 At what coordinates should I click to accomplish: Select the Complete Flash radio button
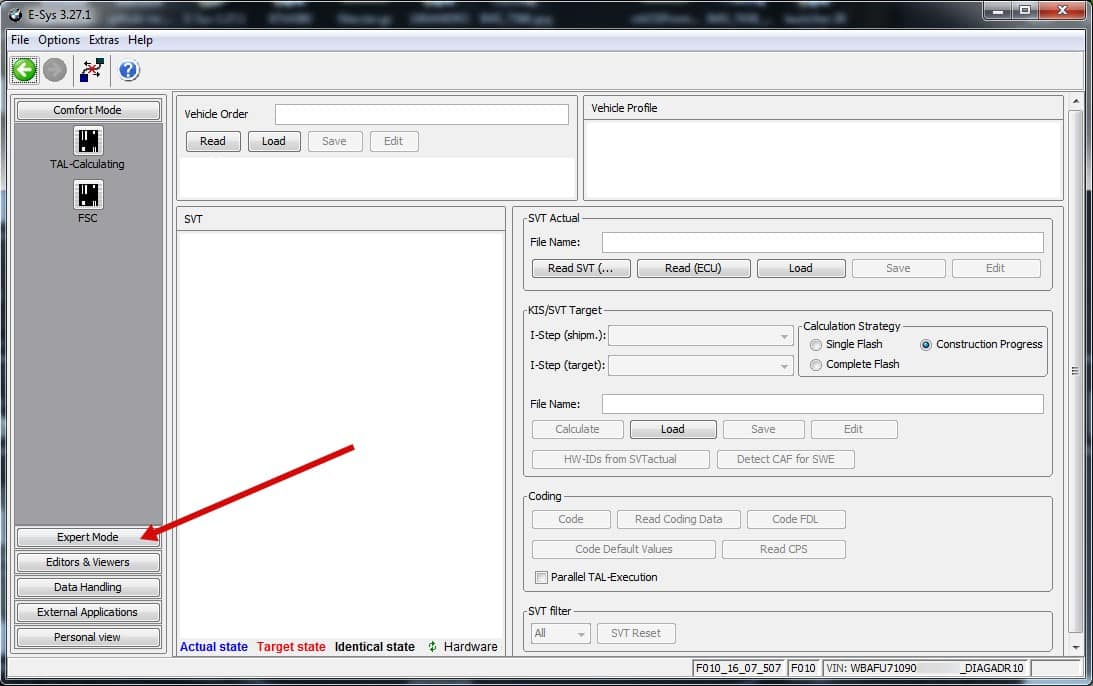point(816,365)
